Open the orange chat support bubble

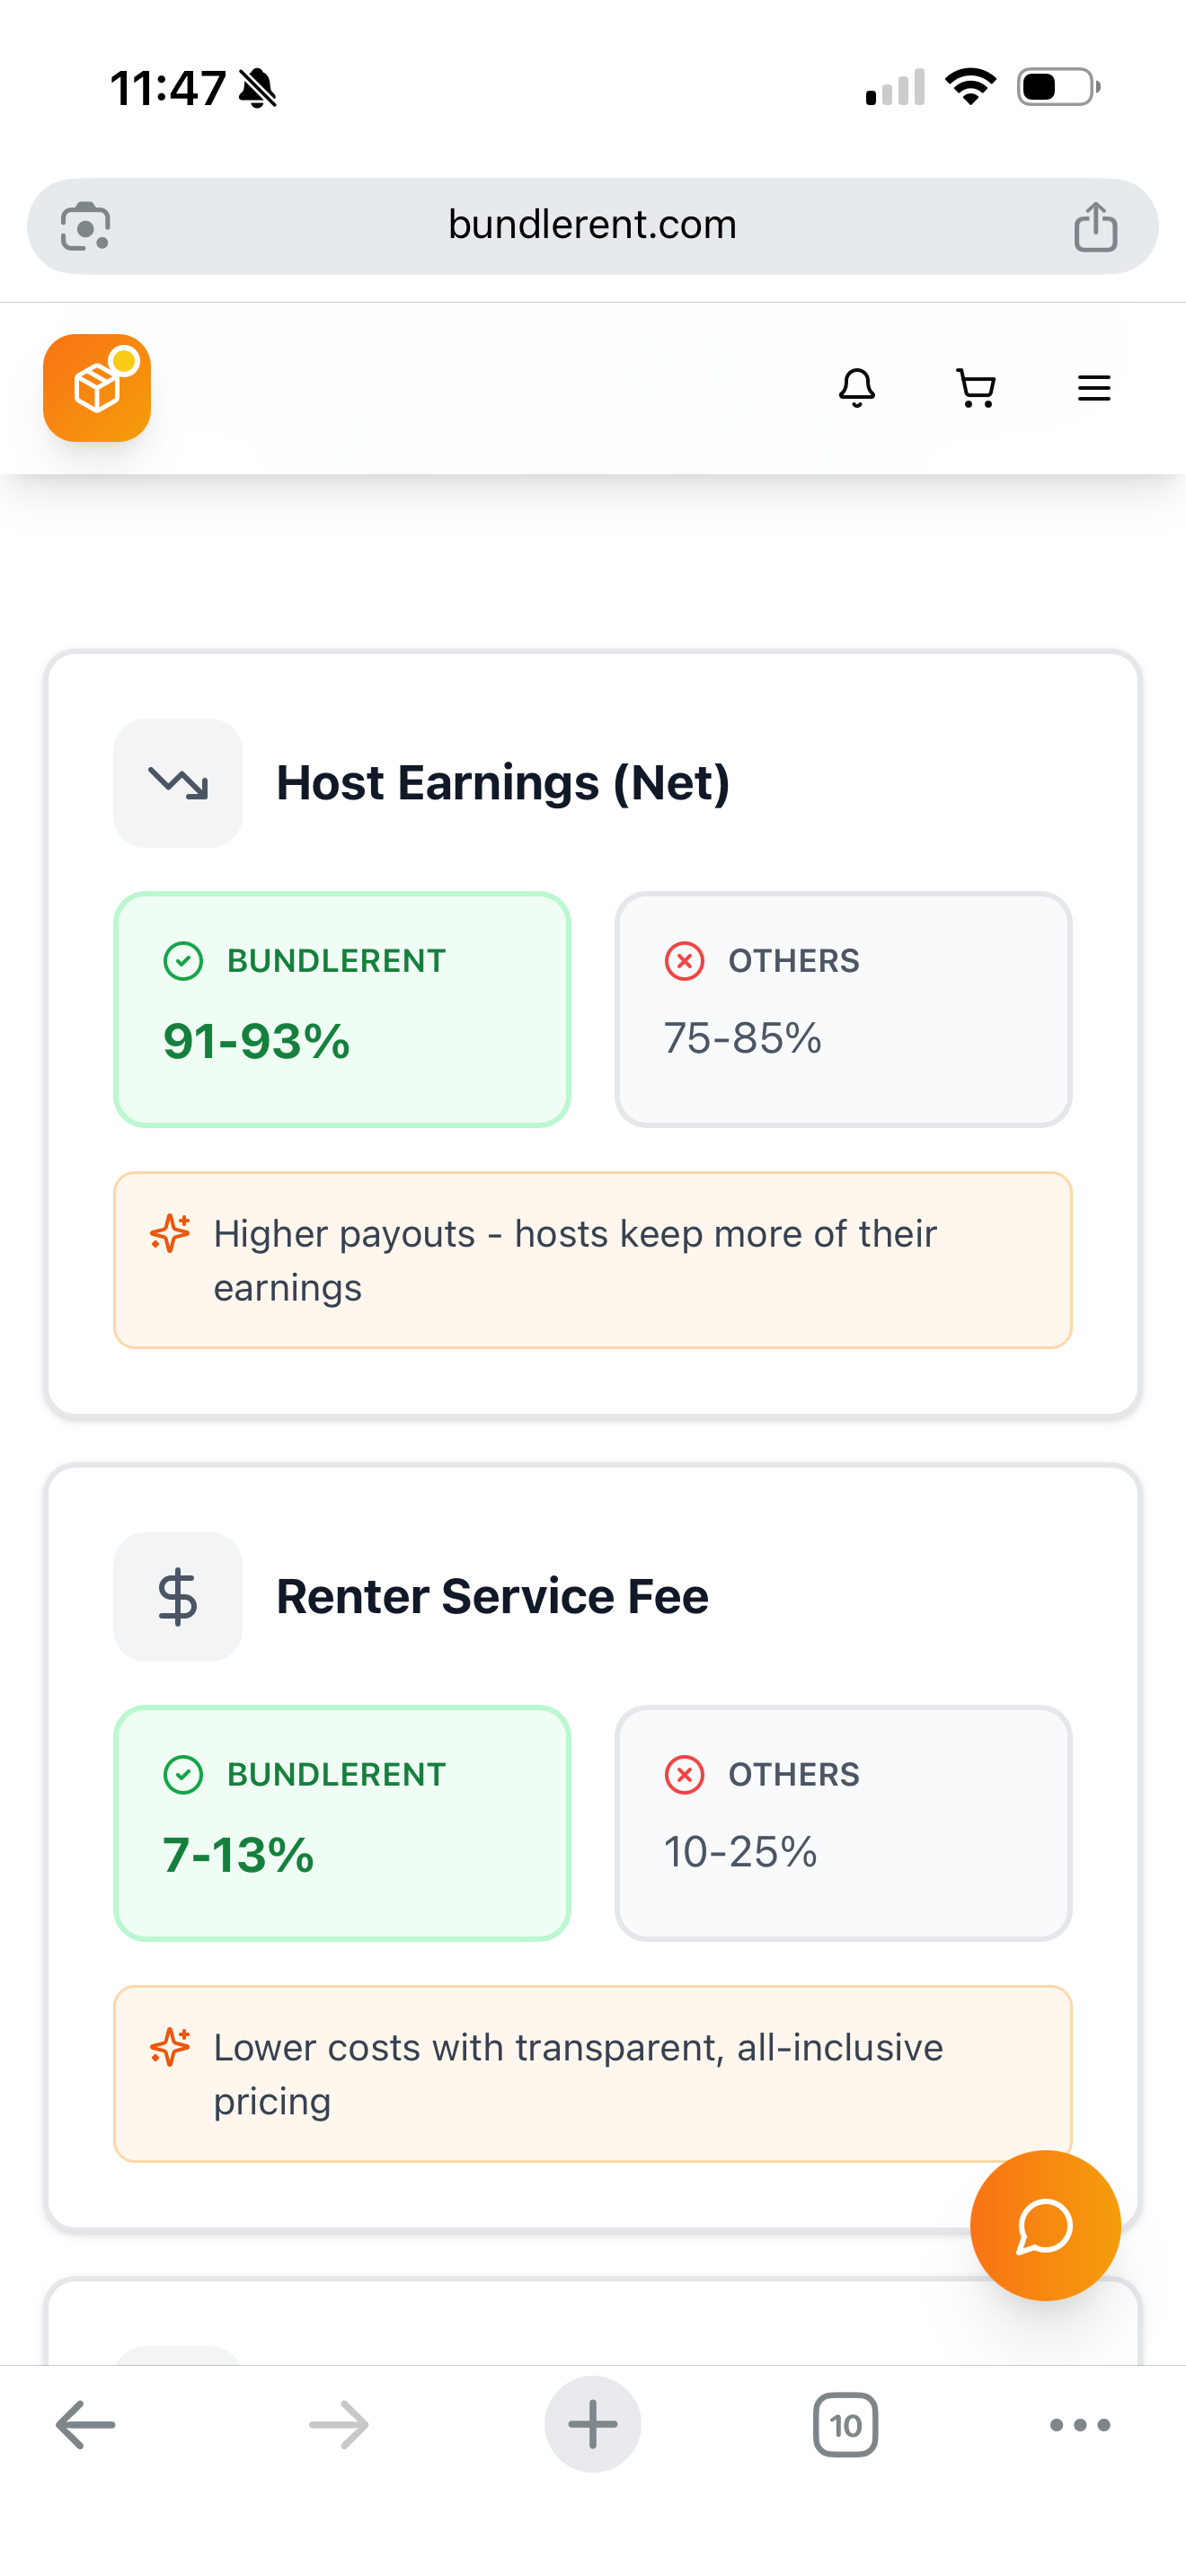(1045, 2225)
